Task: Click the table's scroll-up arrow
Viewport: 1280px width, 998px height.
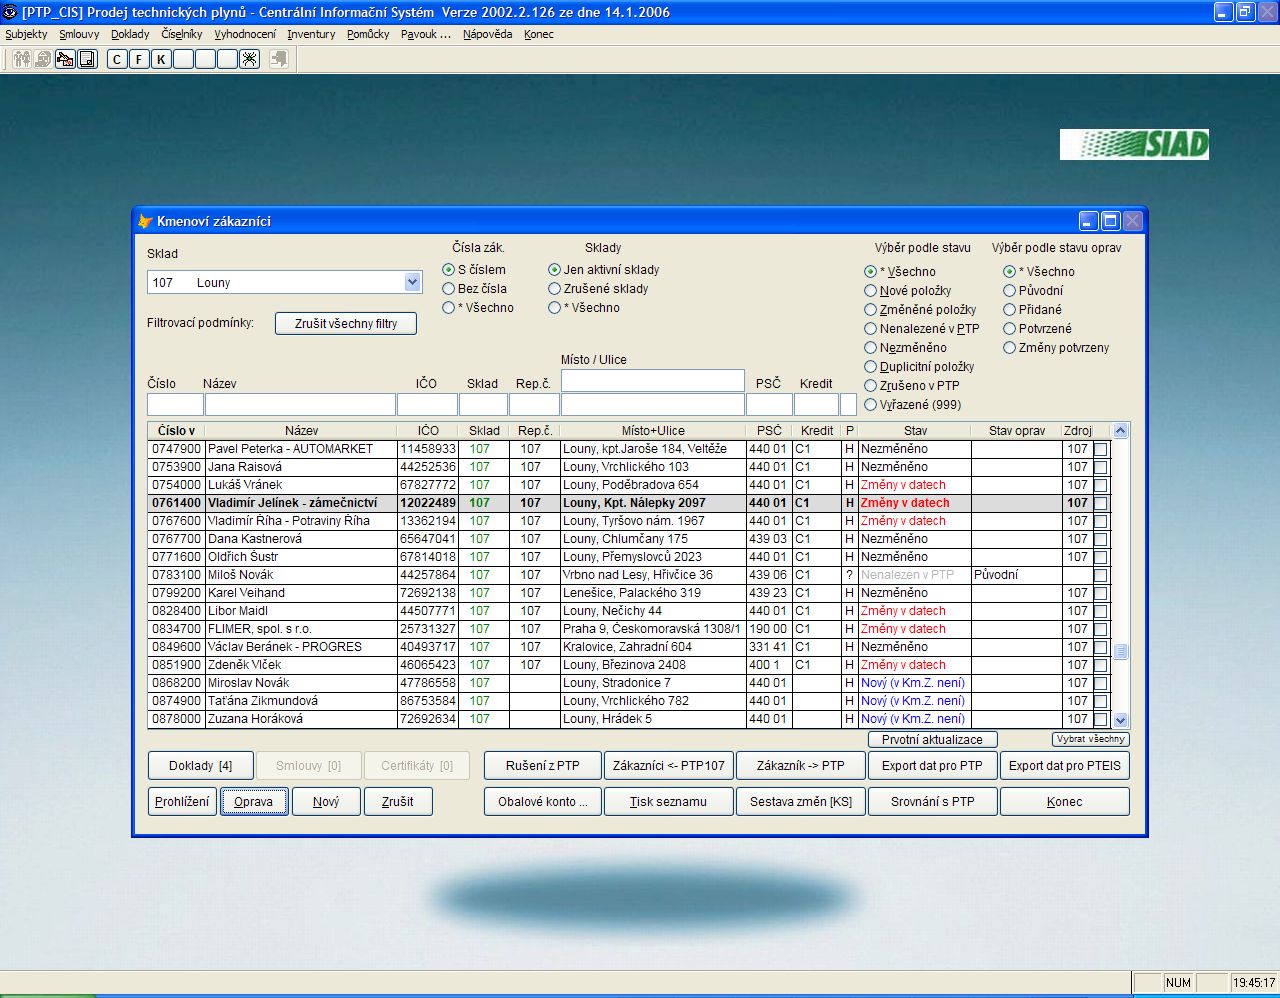Action: pyautogui.click(x=1120, y=431)
